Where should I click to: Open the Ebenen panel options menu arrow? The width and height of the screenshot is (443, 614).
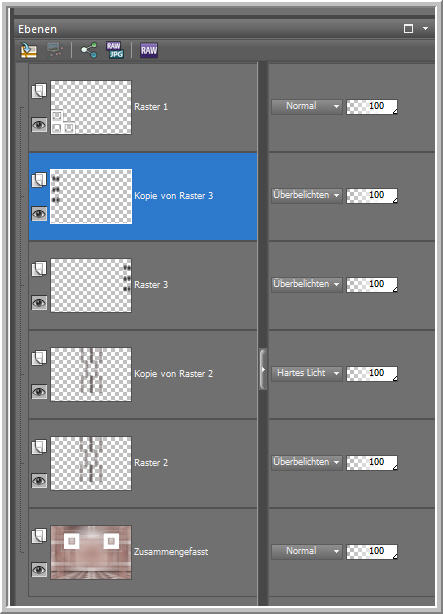pyautogui.click(x=425, y=29)
